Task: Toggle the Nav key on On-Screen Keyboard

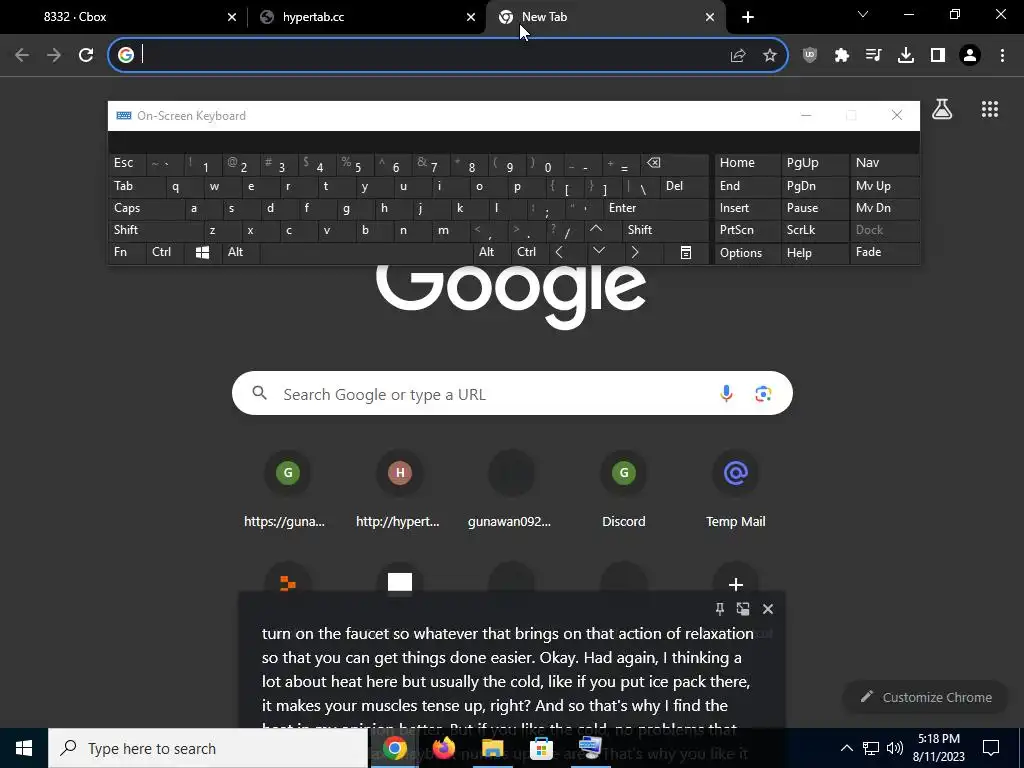Action: click(x=884, y=163)
